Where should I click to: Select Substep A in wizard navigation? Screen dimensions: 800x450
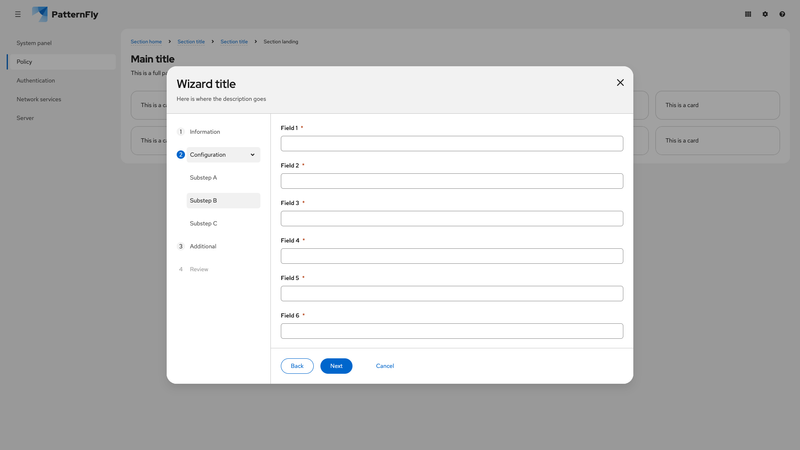pos(203,178)
